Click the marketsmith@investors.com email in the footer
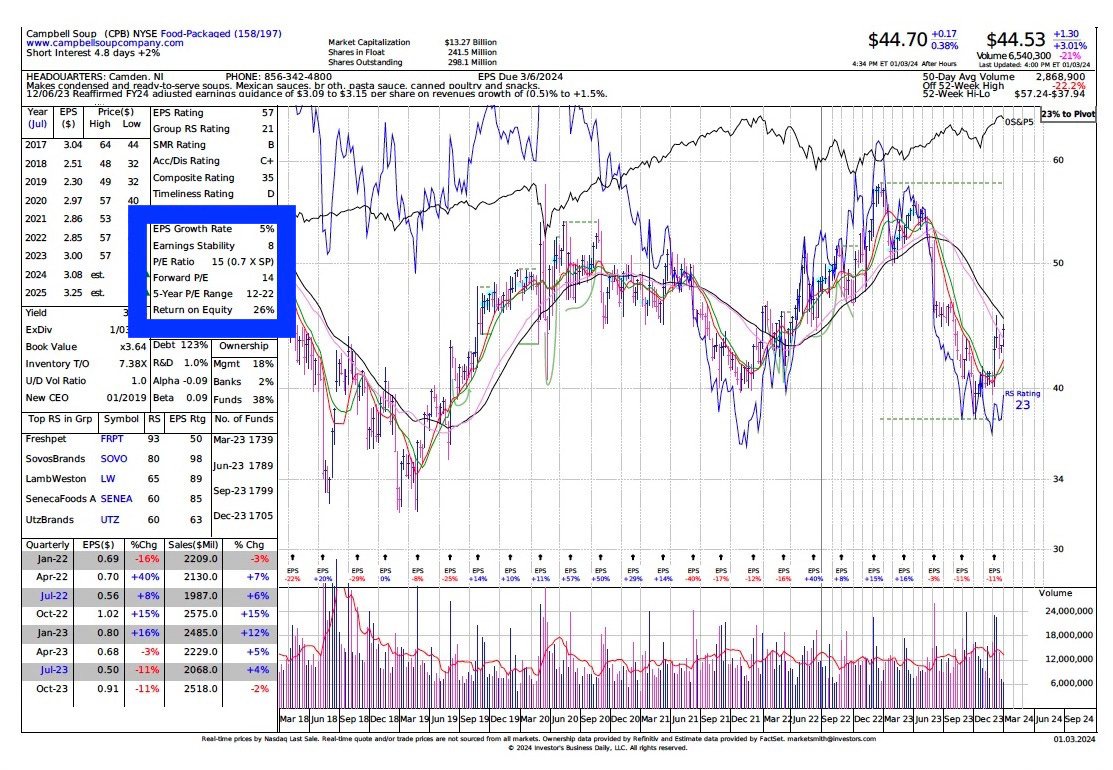The image size is (1113, 770). pyautogui.click(x=831, y=739)
